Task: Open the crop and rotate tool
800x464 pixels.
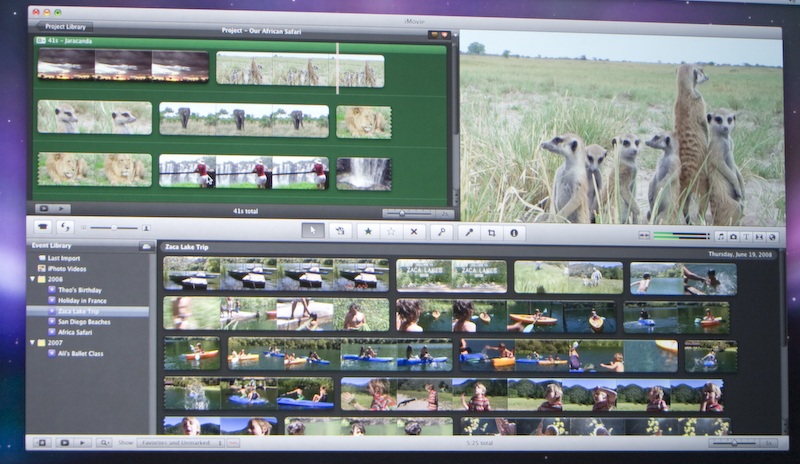Action: point(491,233)
